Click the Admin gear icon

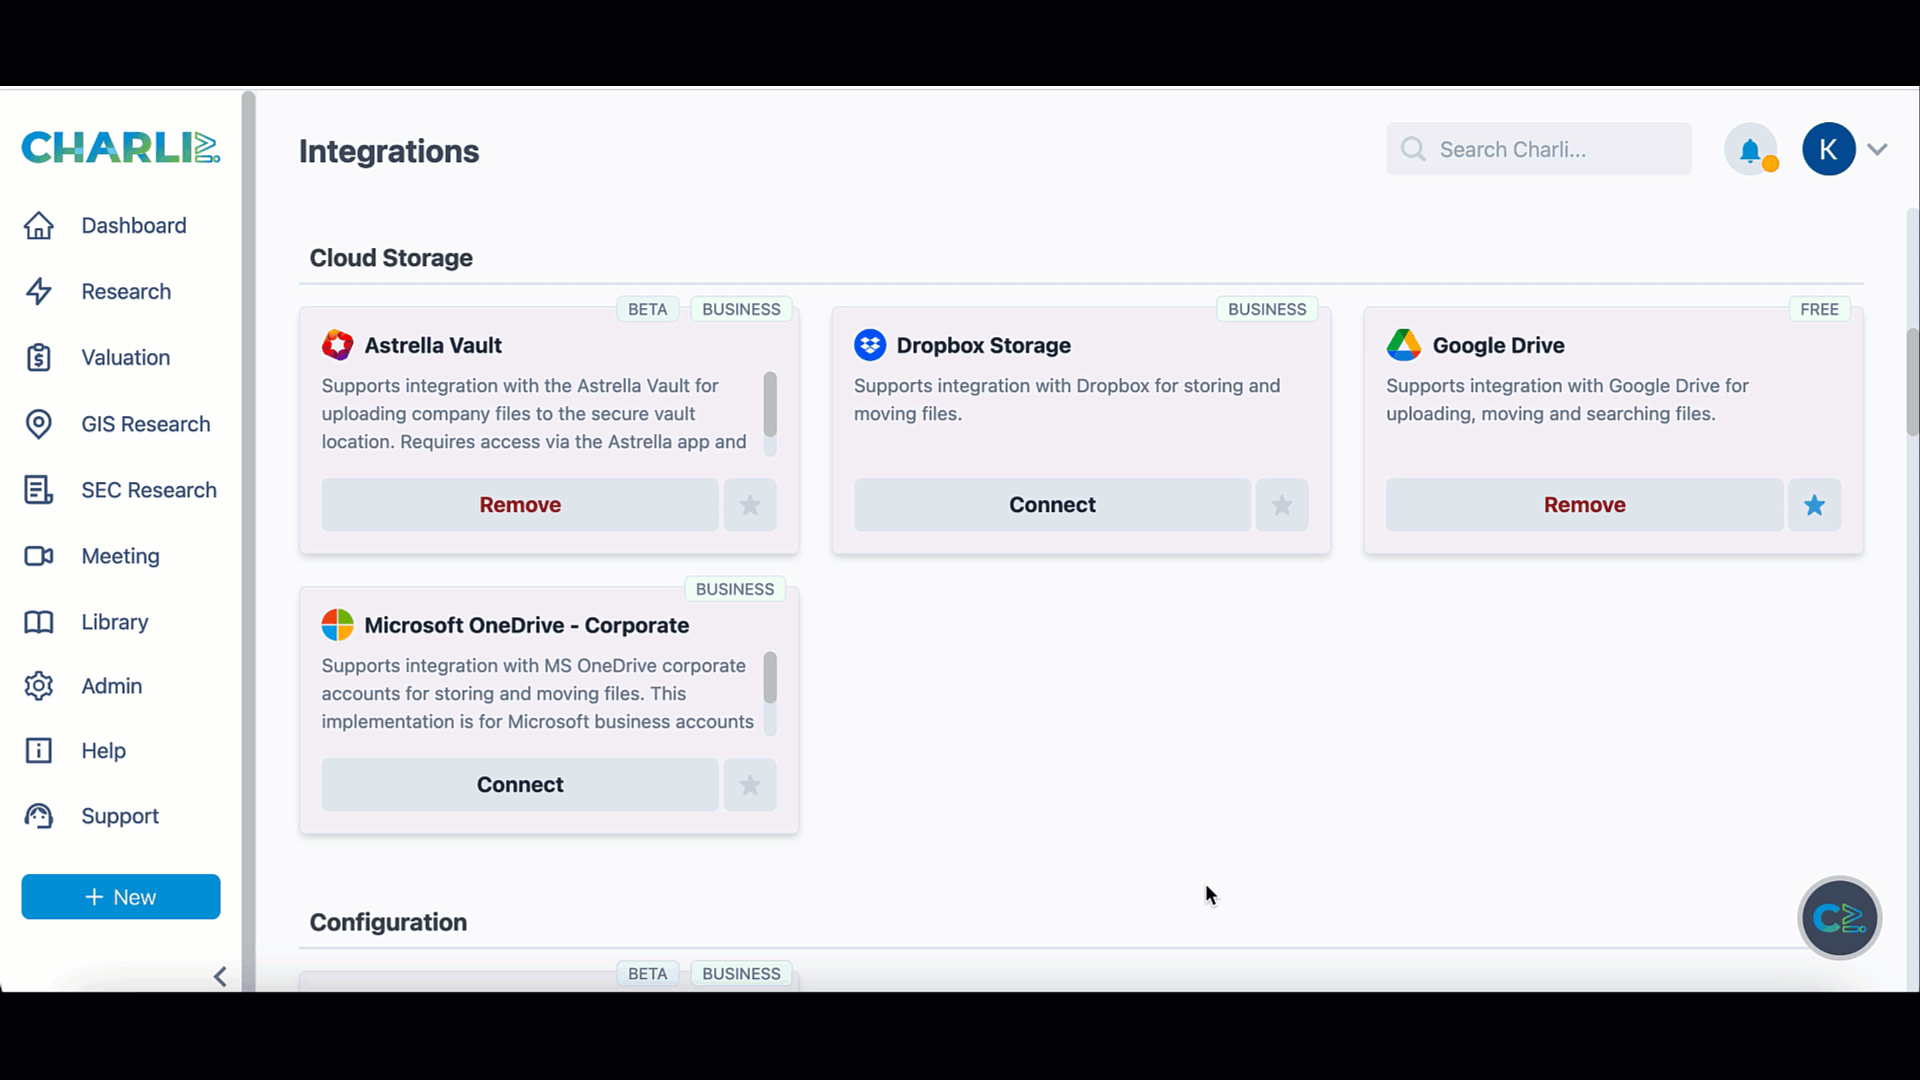click(x=39, y=686)
